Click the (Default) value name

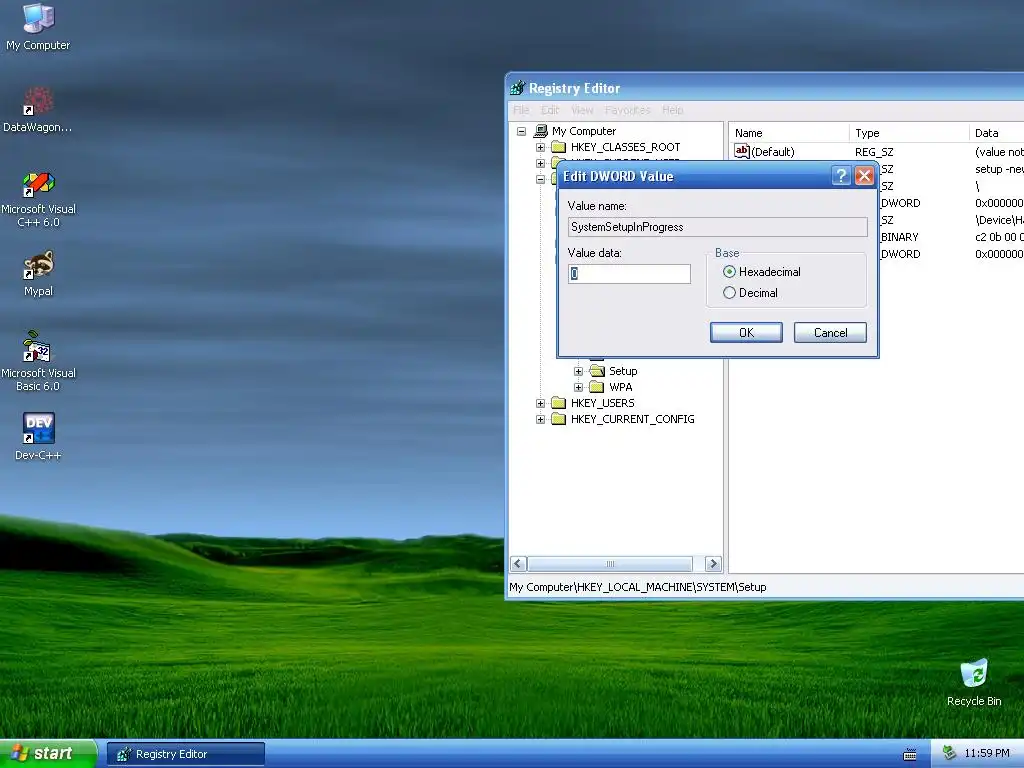[x=773, y=152]
